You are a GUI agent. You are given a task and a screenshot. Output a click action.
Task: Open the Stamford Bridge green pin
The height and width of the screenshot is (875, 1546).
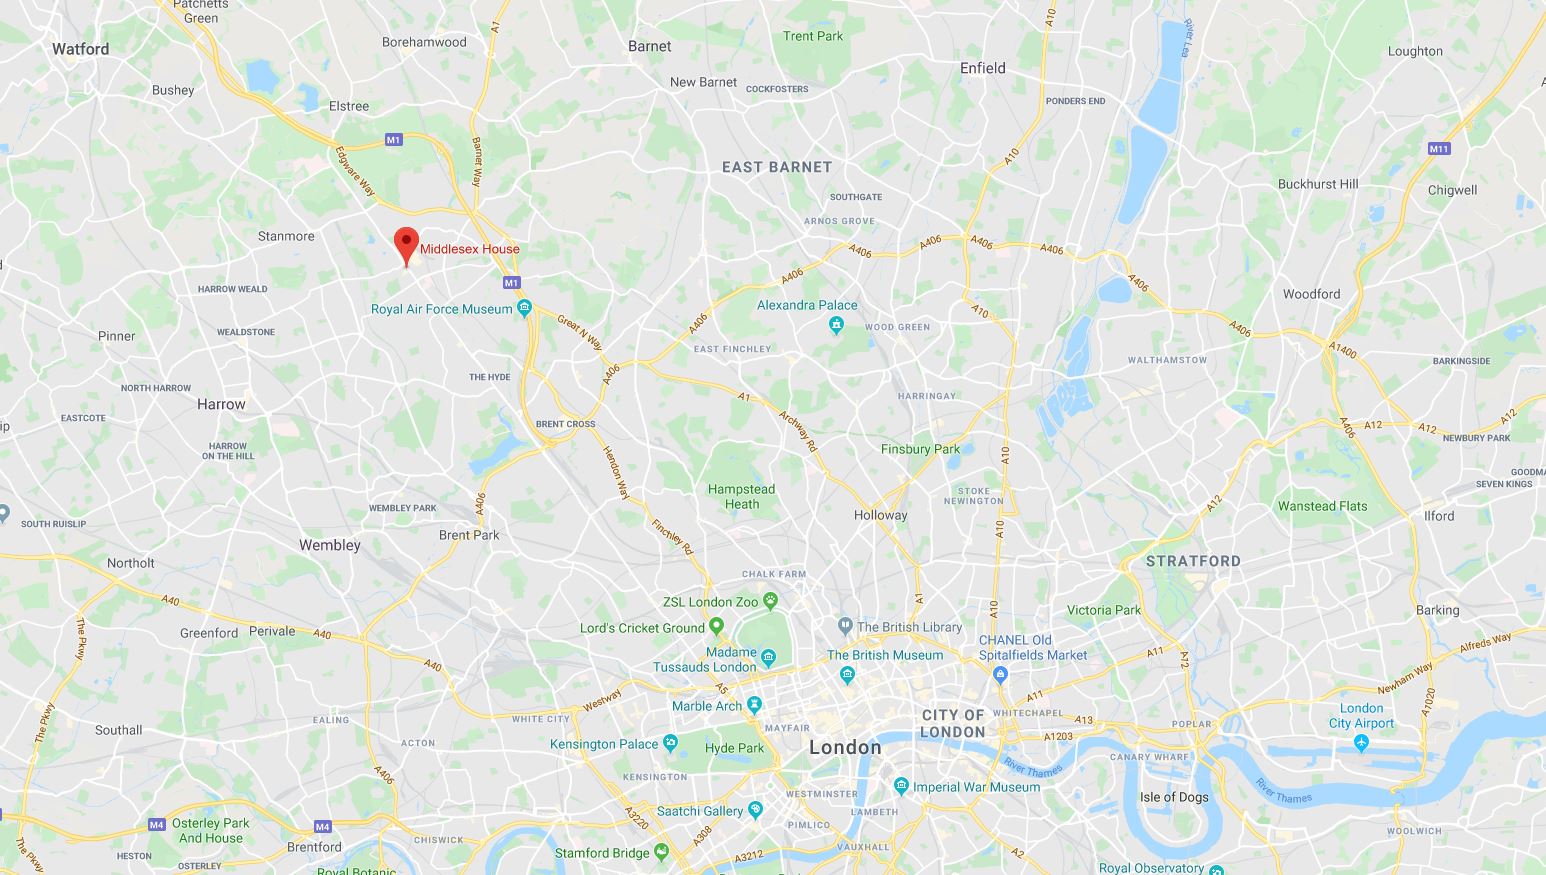pyautogui.click(x=661, y=852)
